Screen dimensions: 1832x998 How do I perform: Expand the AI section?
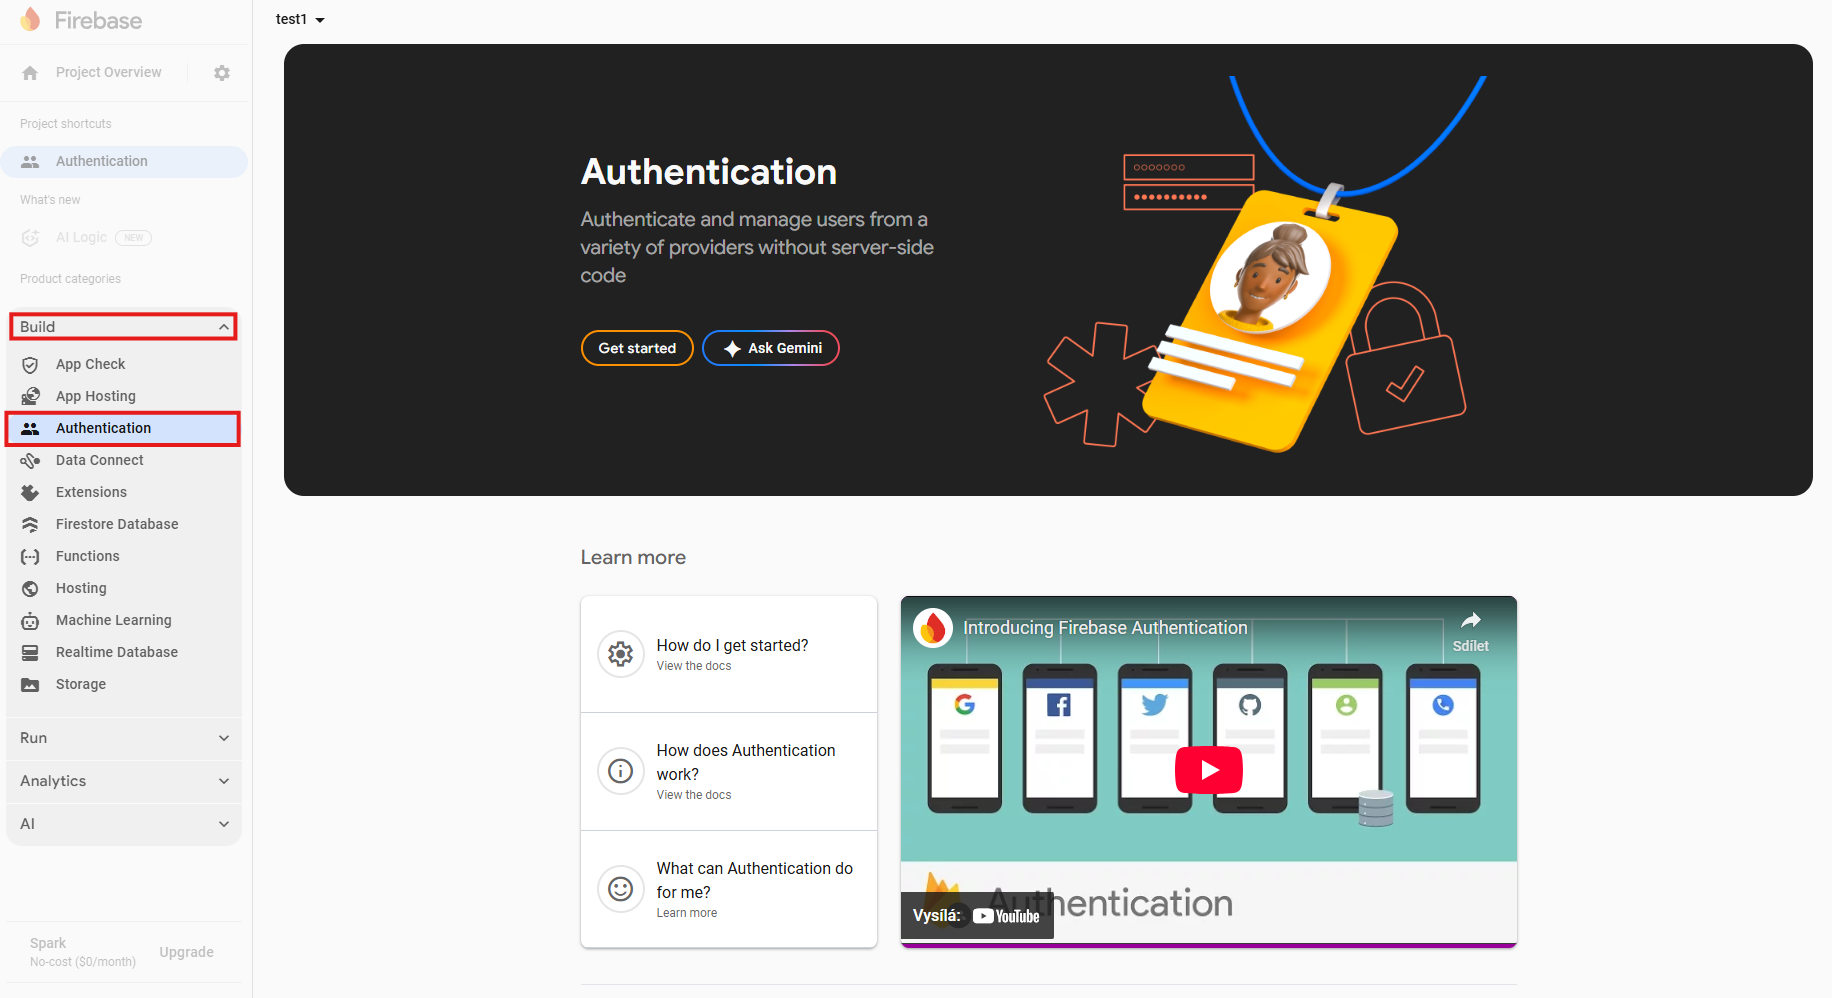click(x=124, y=824)
